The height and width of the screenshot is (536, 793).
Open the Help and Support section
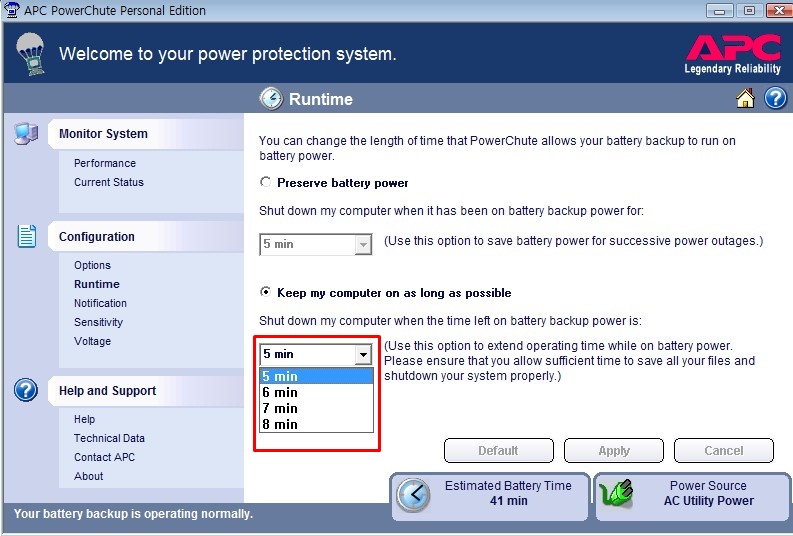point(146,391)
